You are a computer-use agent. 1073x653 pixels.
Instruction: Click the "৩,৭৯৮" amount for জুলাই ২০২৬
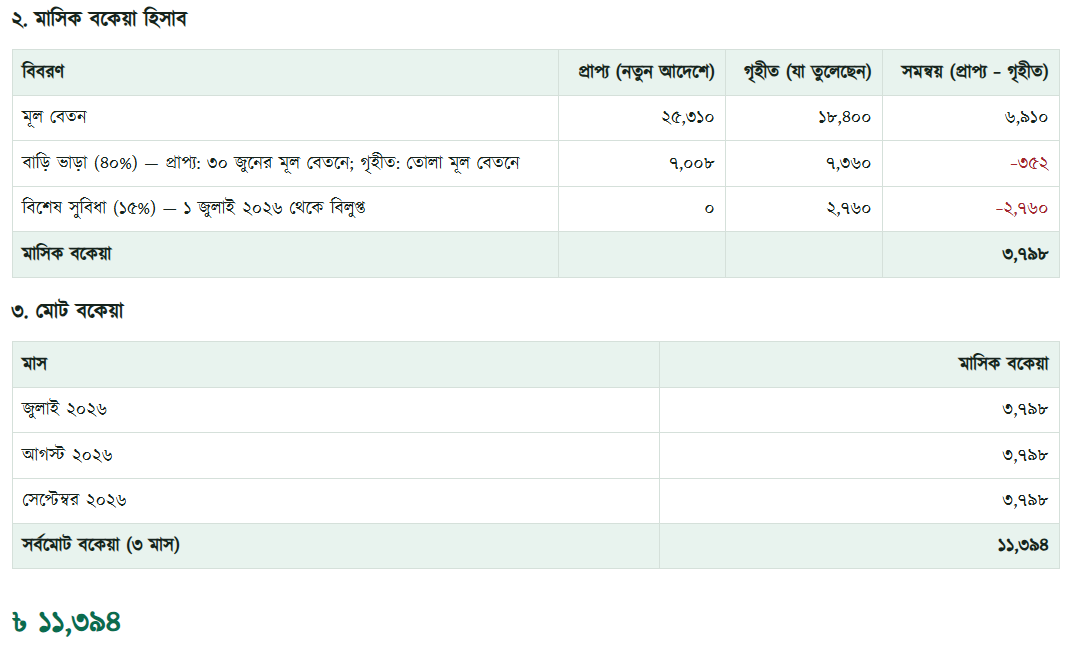coord(1025,410)
